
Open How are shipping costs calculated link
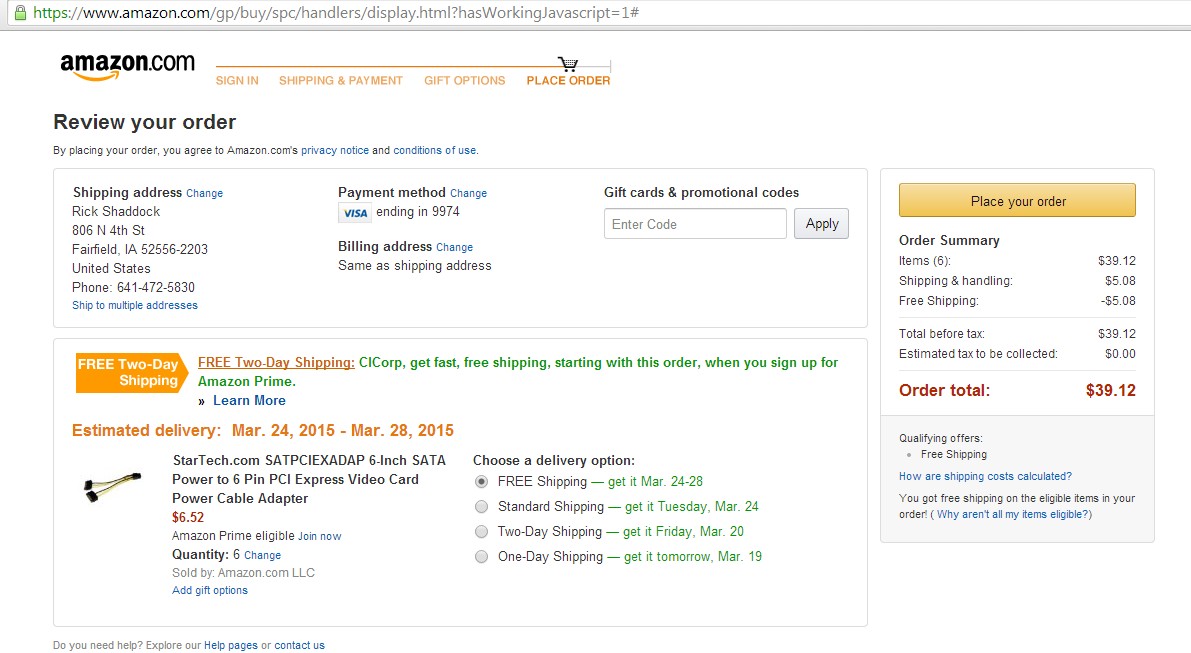coord(985,476)
